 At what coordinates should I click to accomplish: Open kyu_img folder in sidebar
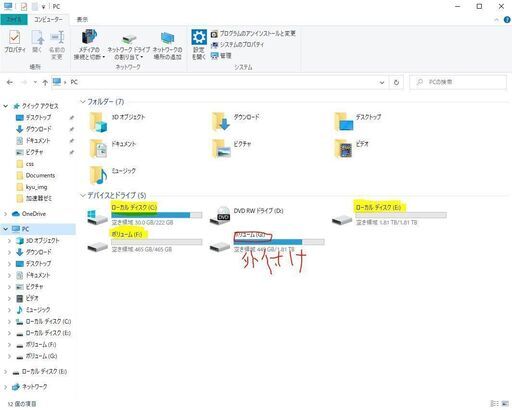pos(32,187)
